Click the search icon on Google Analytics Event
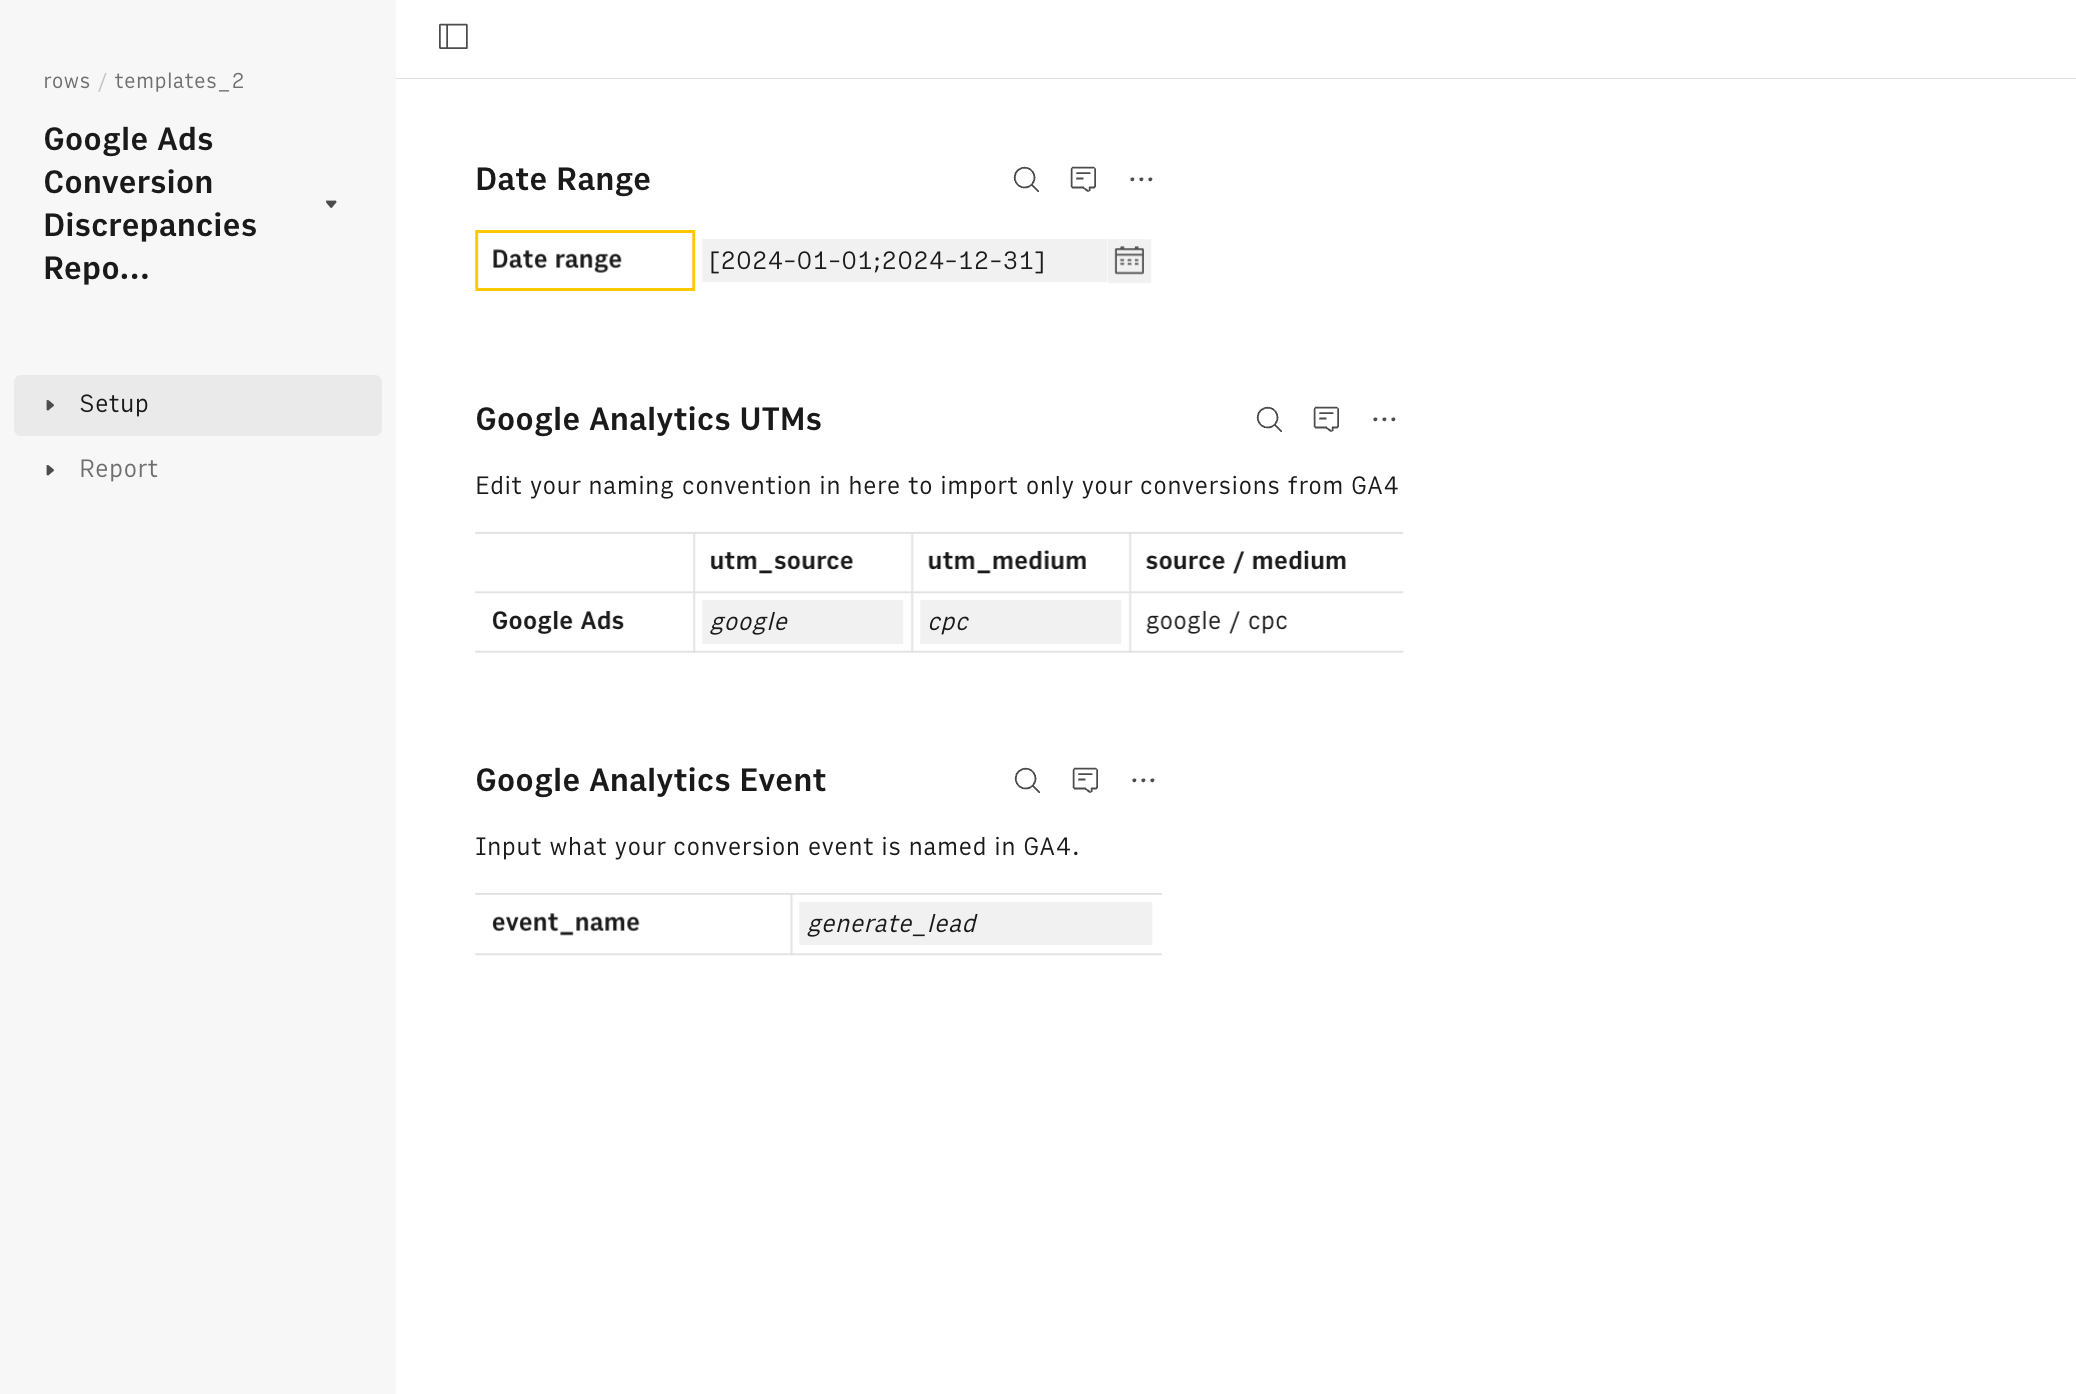 1026,779
